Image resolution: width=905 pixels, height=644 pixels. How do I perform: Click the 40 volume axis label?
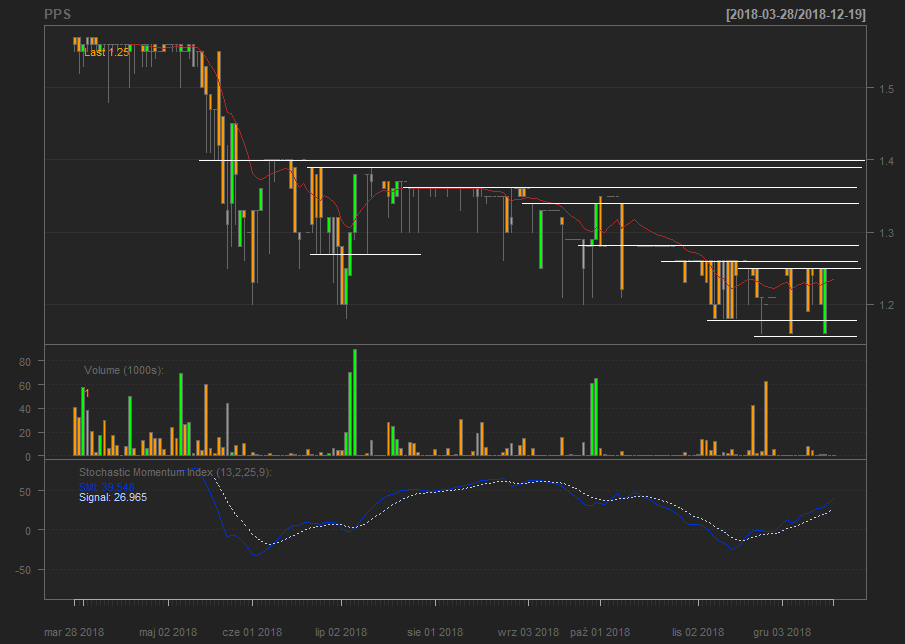(x=25, y=409)
